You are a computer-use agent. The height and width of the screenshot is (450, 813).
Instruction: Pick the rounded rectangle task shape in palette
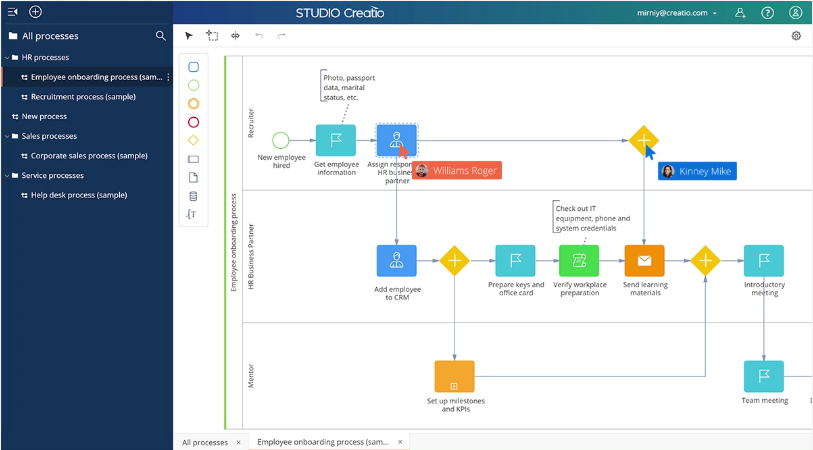193,67
